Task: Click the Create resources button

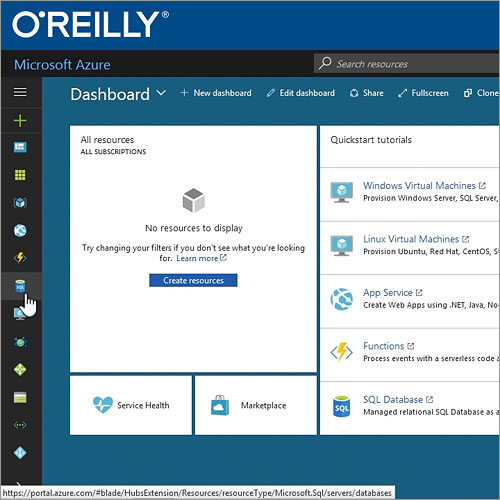Action: point(193,280)
